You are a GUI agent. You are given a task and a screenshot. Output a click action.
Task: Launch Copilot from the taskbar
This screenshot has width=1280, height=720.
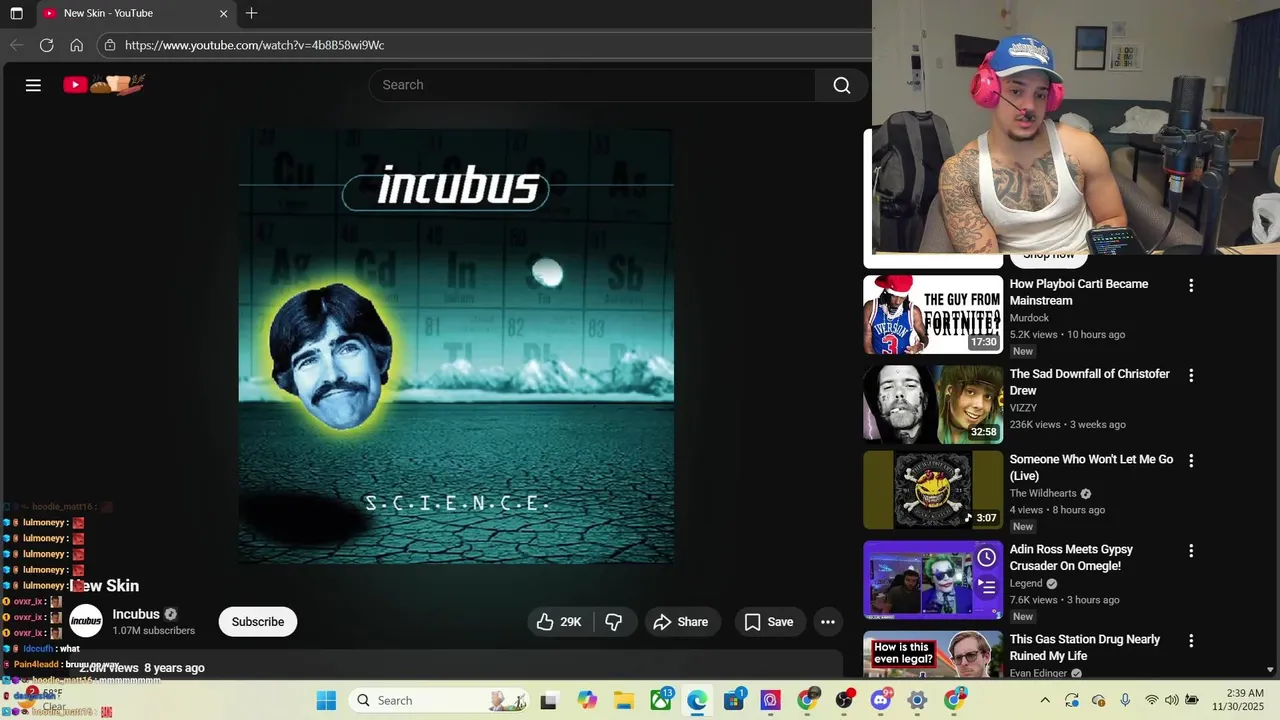(587, 701)
